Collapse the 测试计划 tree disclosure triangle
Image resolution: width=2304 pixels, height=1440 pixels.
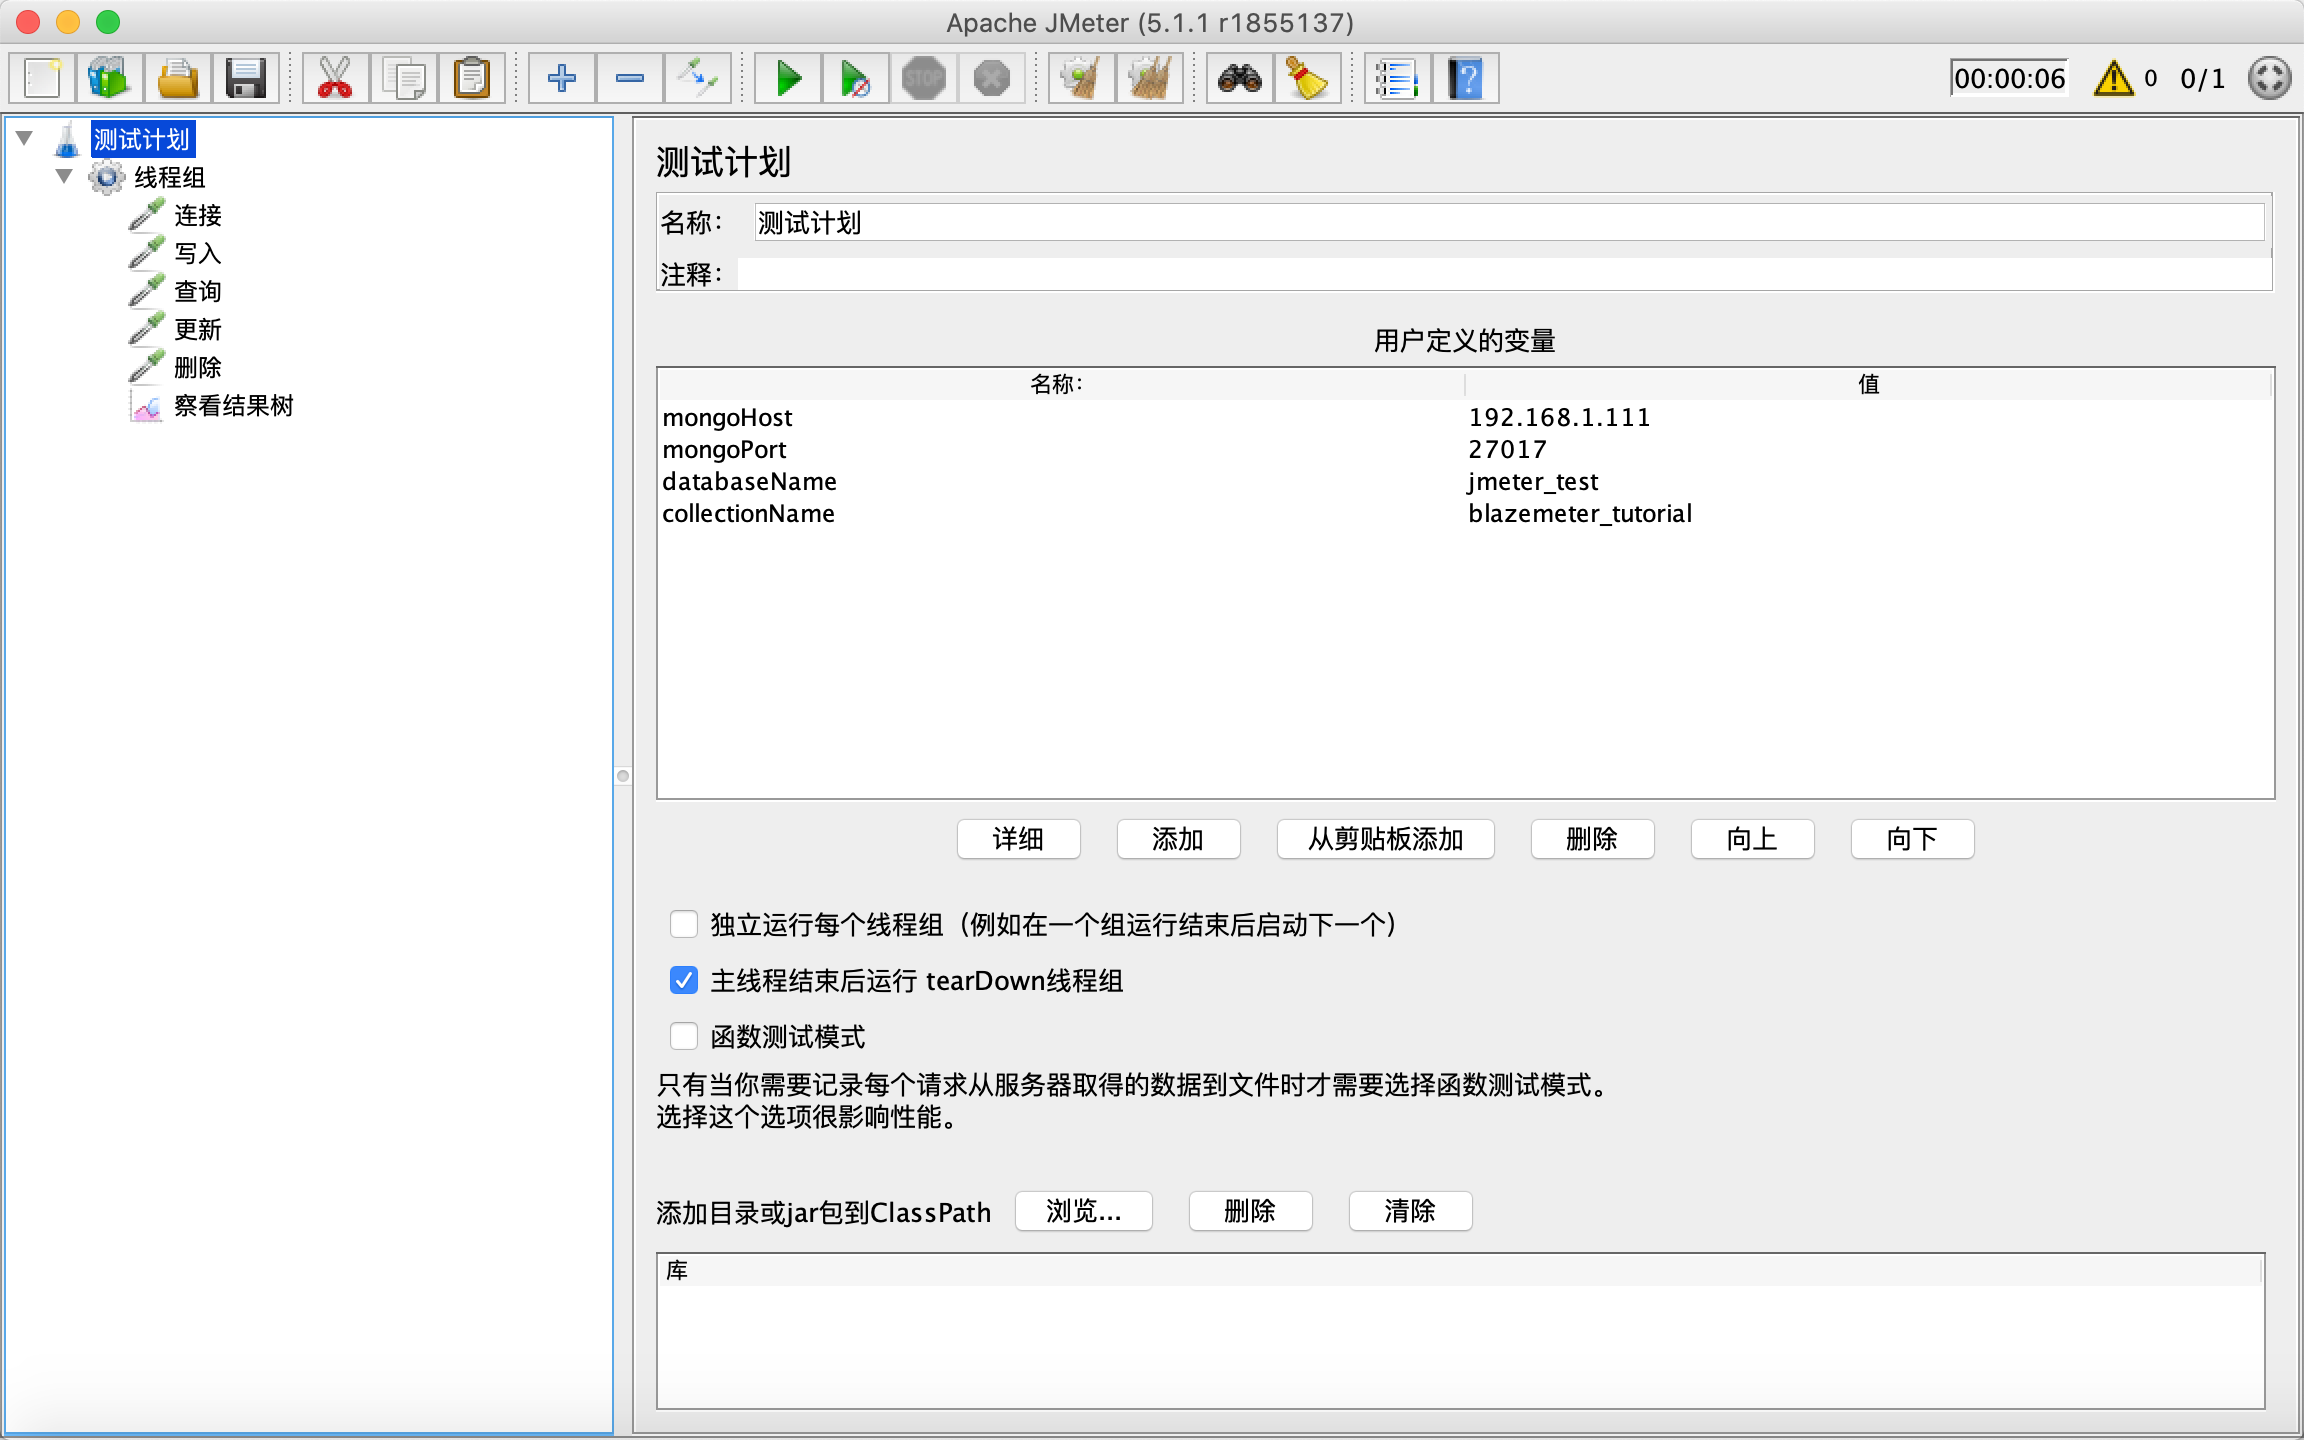tap(25, 138)
